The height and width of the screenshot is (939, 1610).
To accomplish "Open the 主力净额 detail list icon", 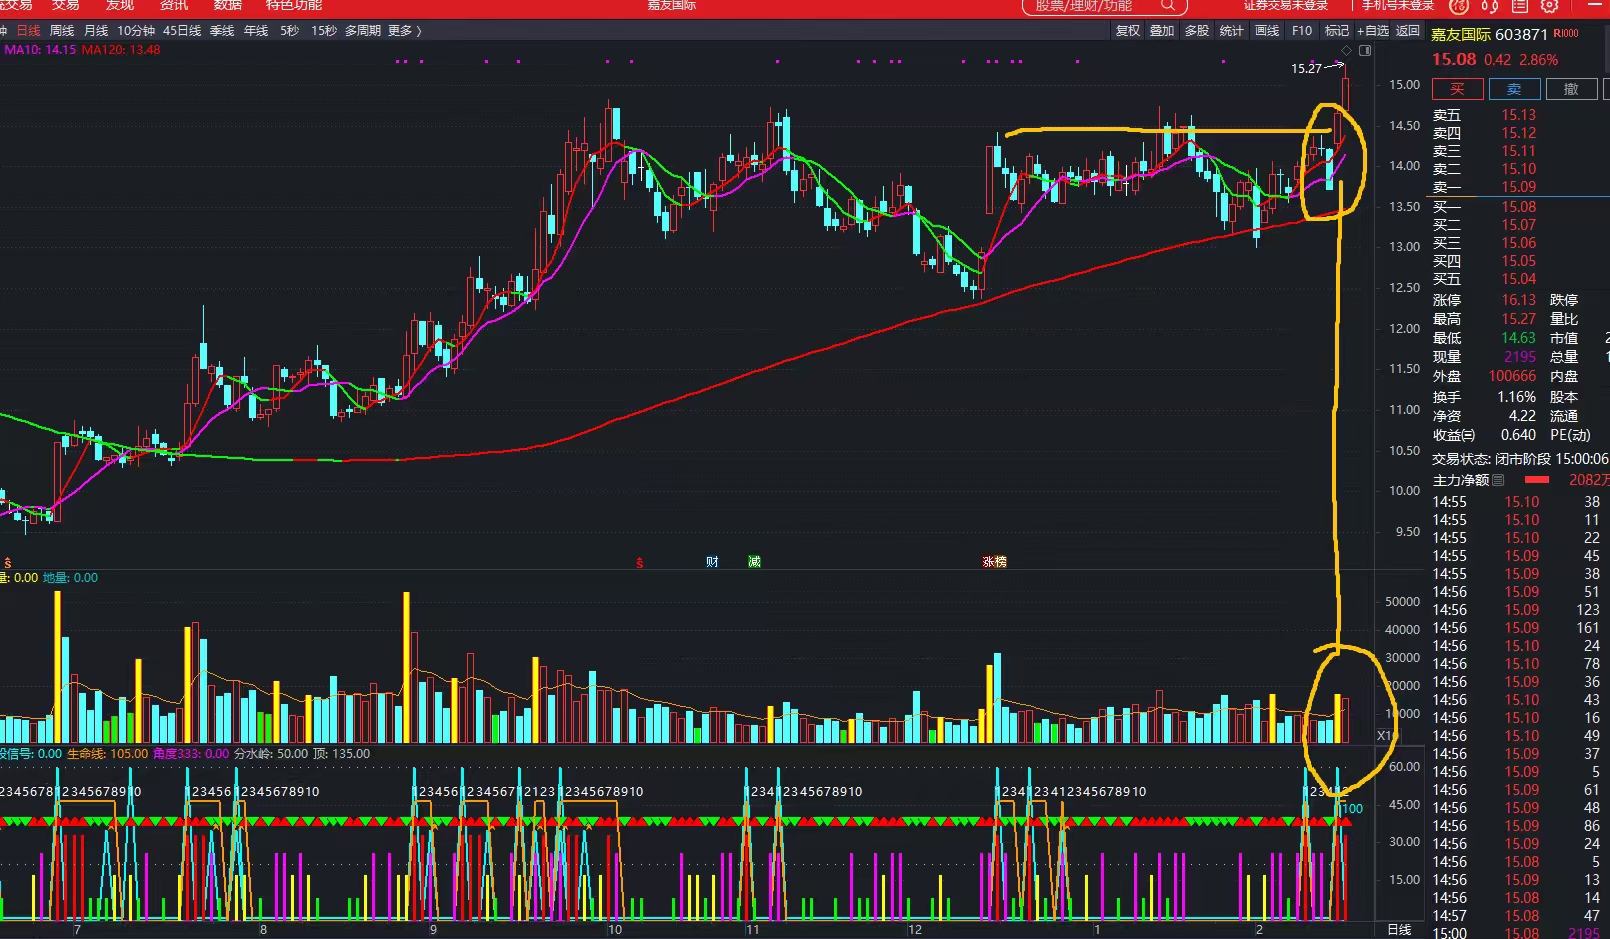I will 1498,480.
